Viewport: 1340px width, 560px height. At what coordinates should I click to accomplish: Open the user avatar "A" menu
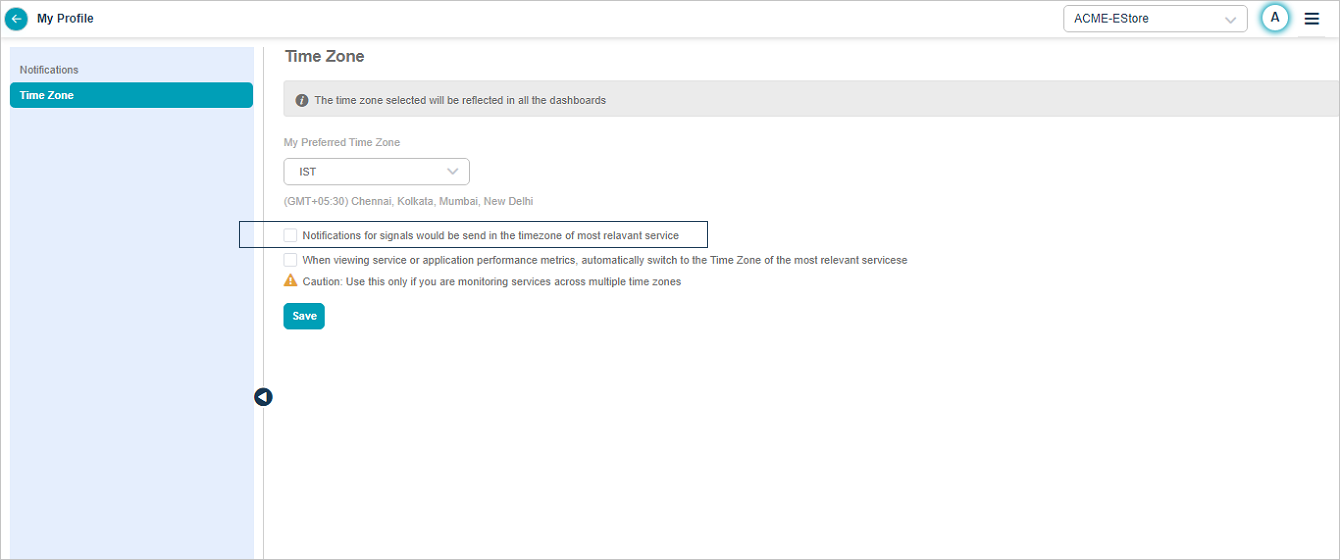[x=1274, y=18]
